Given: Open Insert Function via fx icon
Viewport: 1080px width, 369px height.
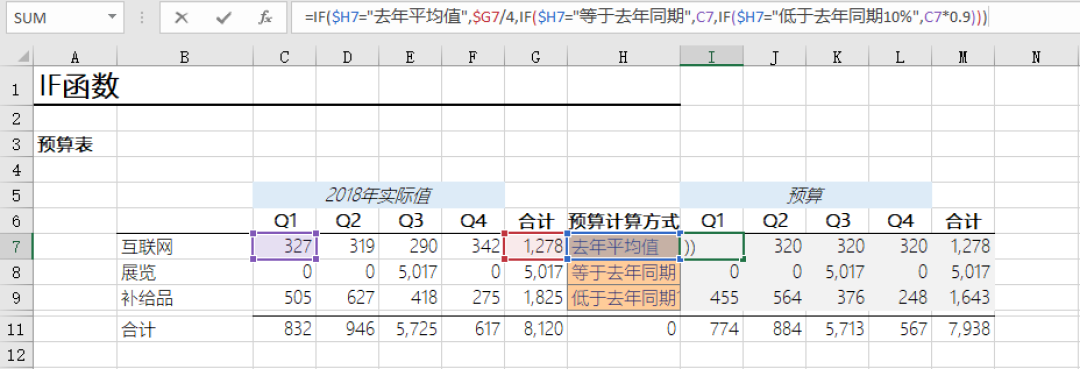Looking at the screenshot, I should click(x=265, y=18).
